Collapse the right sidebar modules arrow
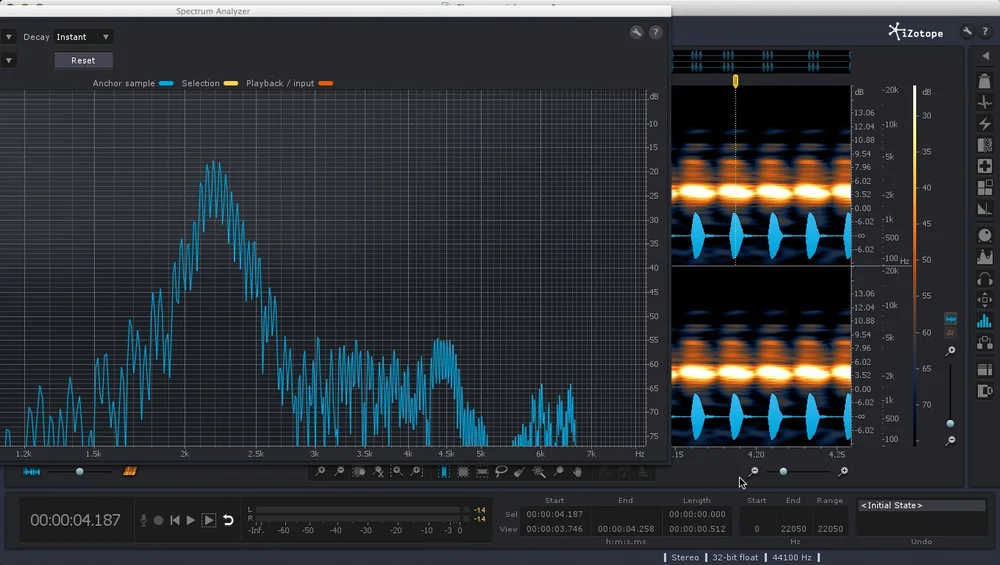 (x=985, y=56)
